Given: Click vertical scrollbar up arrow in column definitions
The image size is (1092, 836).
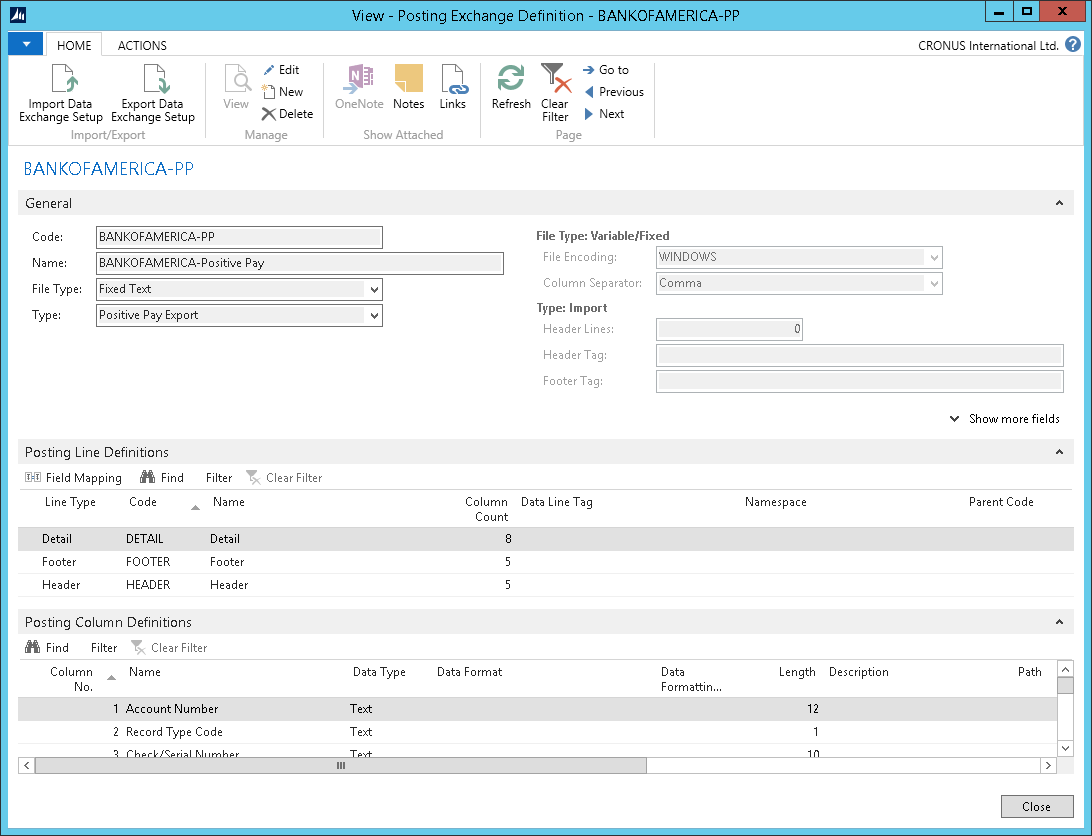Looking at the screenshot, I should click(1065, 669).
